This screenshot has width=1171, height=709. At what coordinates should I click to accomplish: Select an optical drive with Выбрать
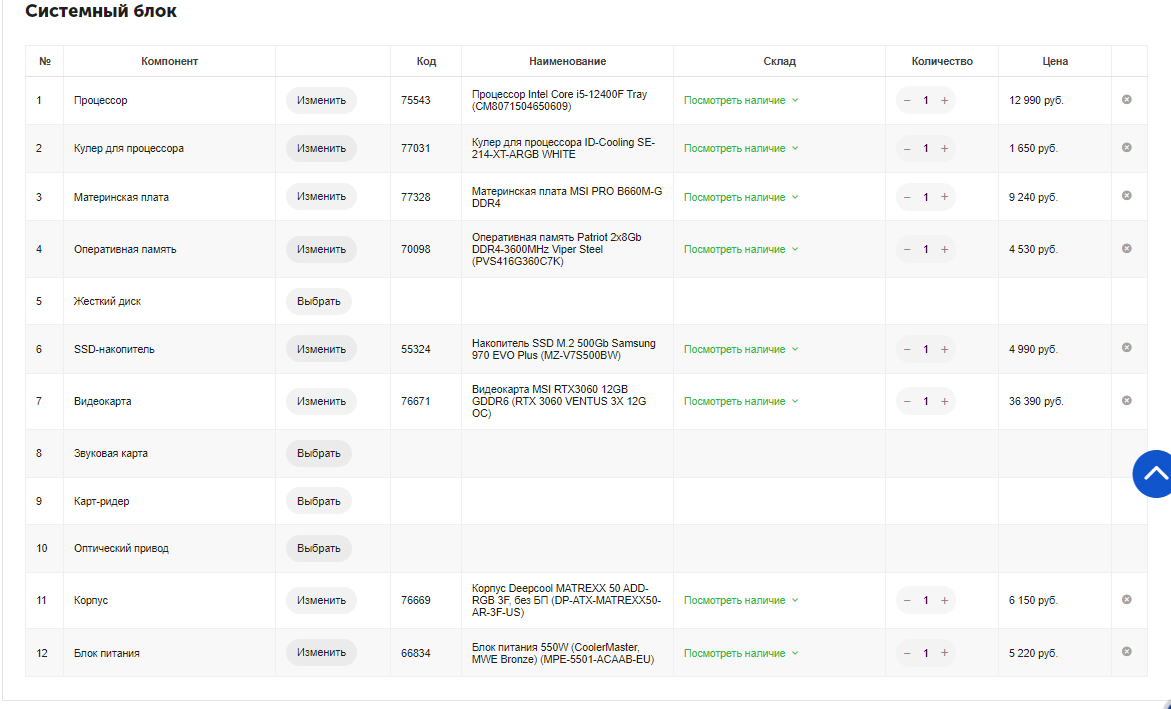[318, 548]
